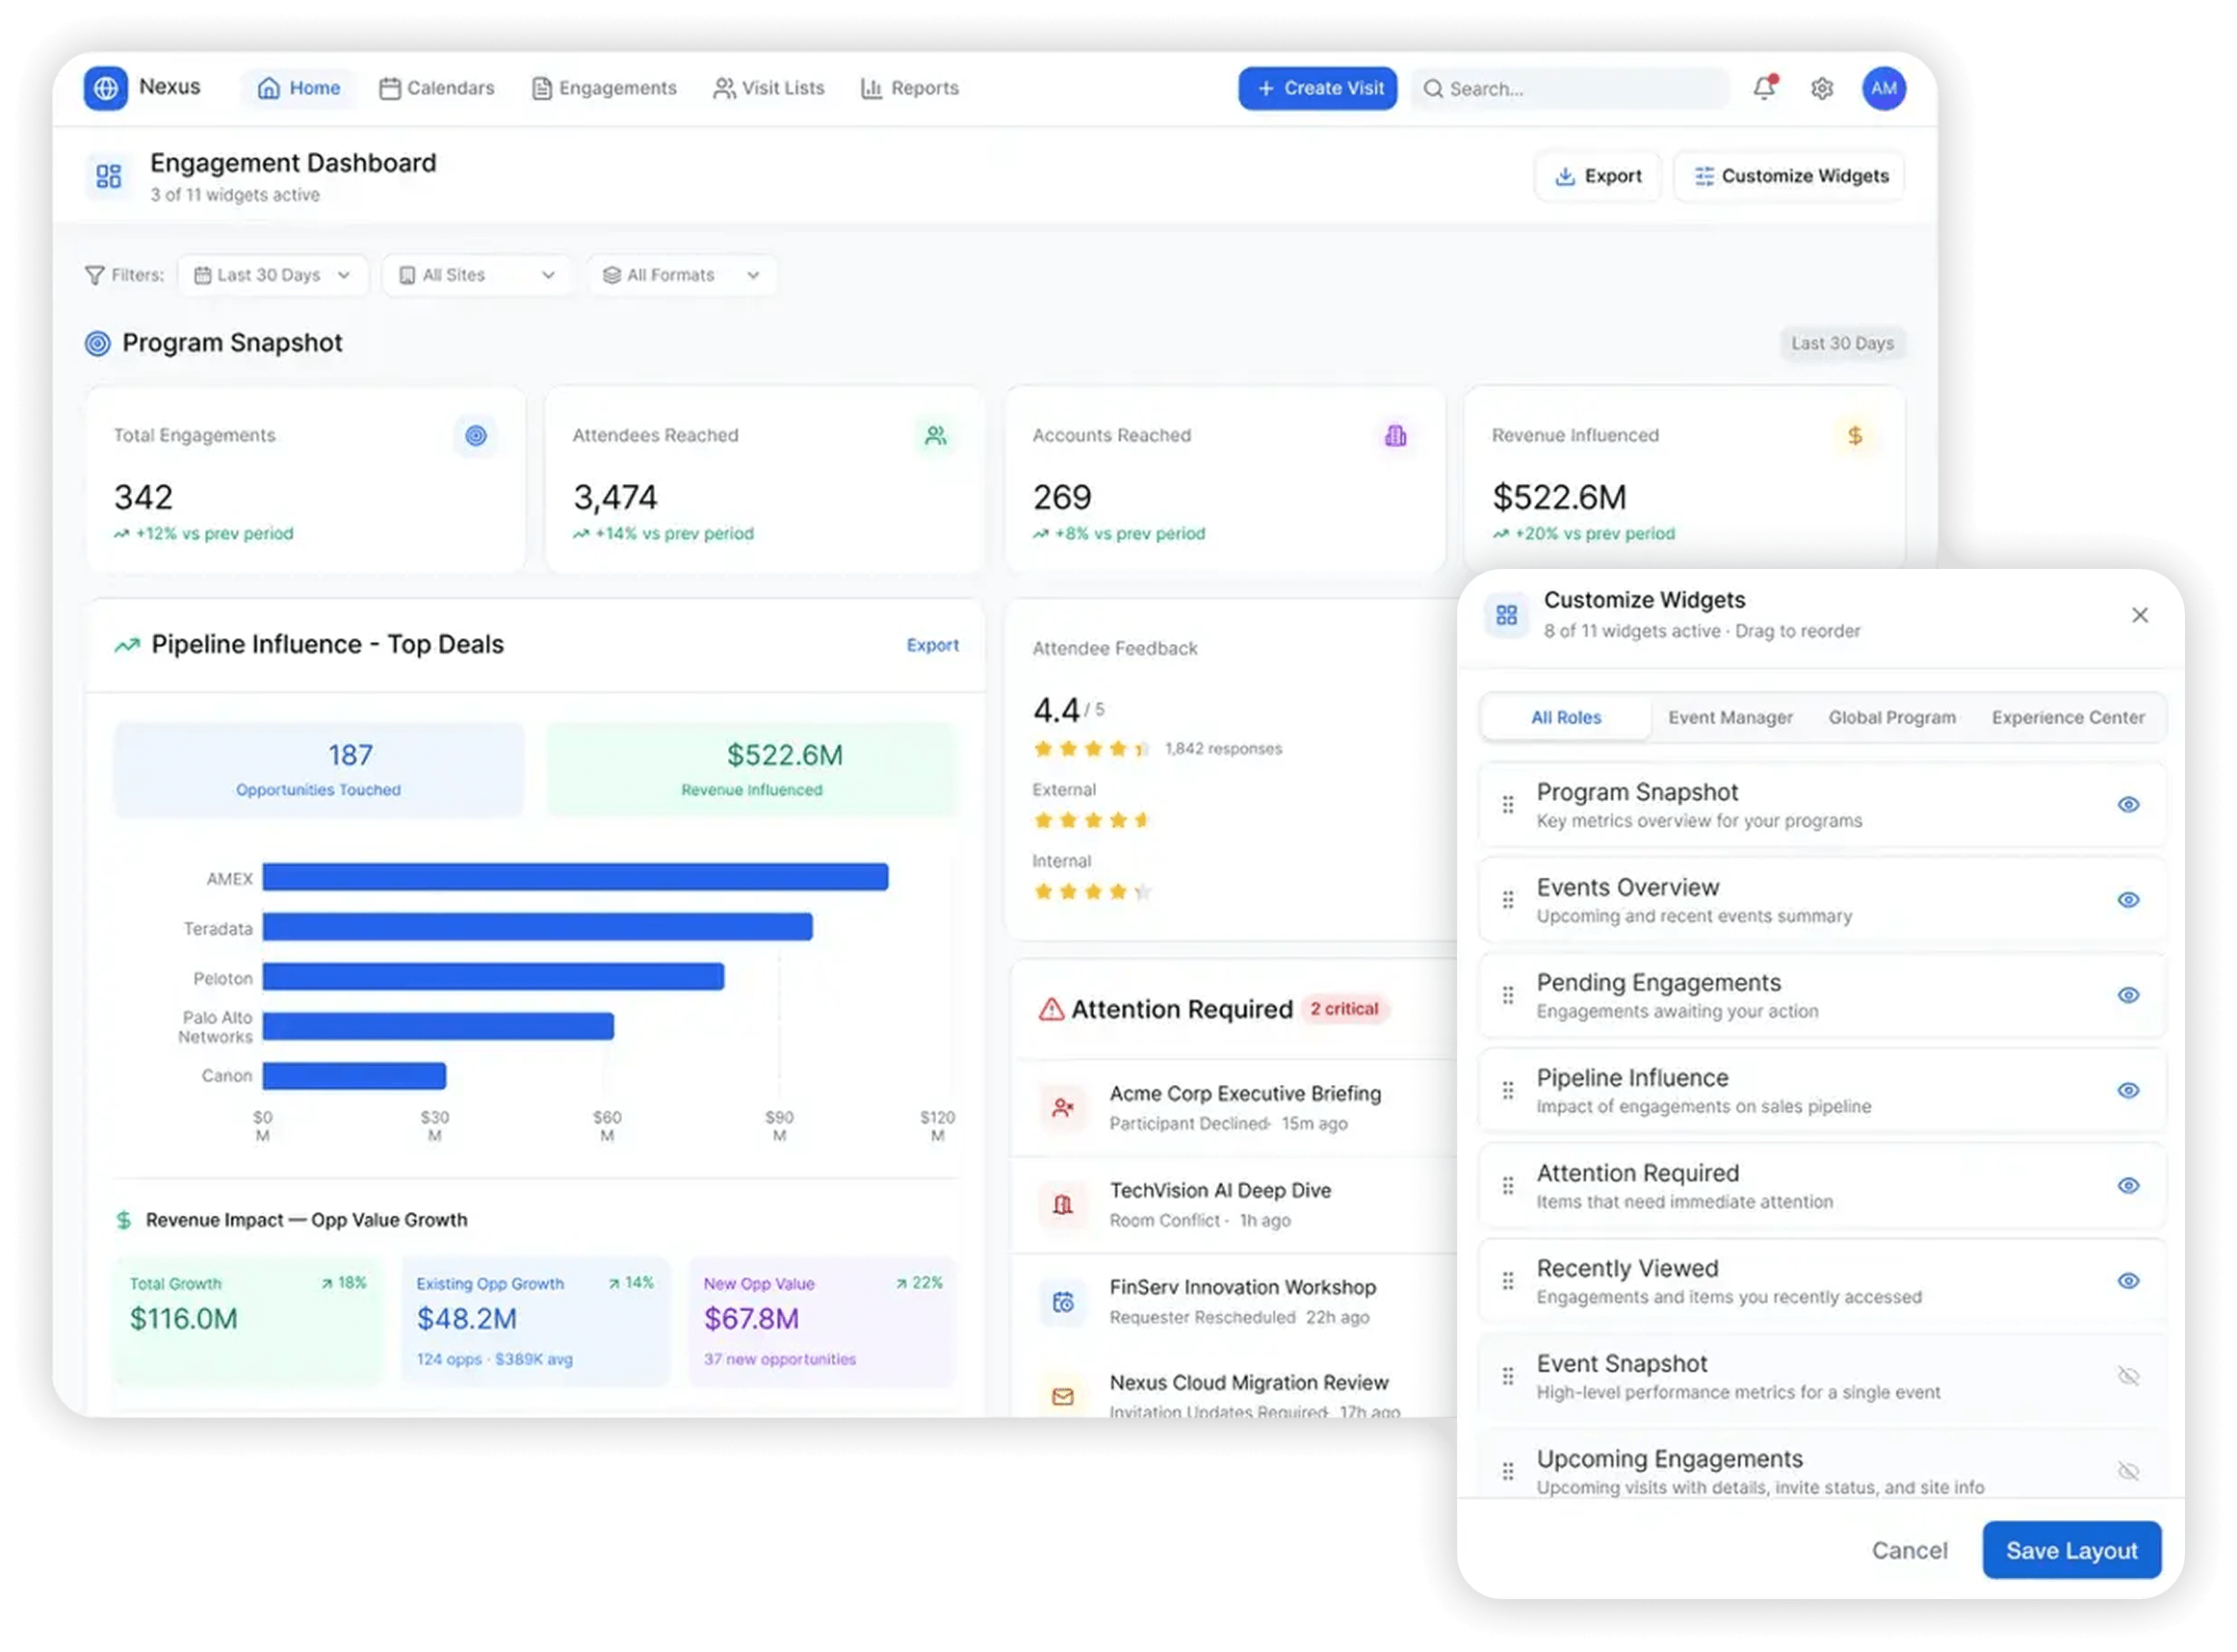Hide the Program Snapshot widget

(x=2129, y=805)
